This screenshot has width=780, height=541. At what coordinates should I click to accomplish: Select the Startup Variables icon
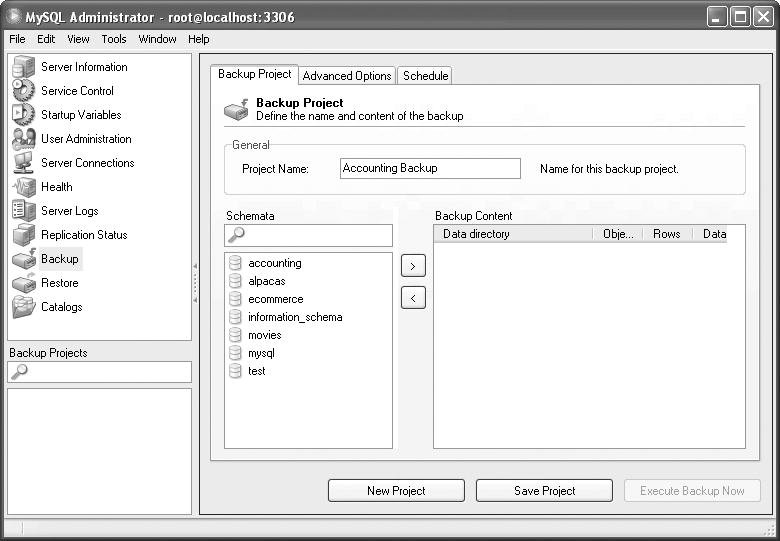[x=23, y=115]
